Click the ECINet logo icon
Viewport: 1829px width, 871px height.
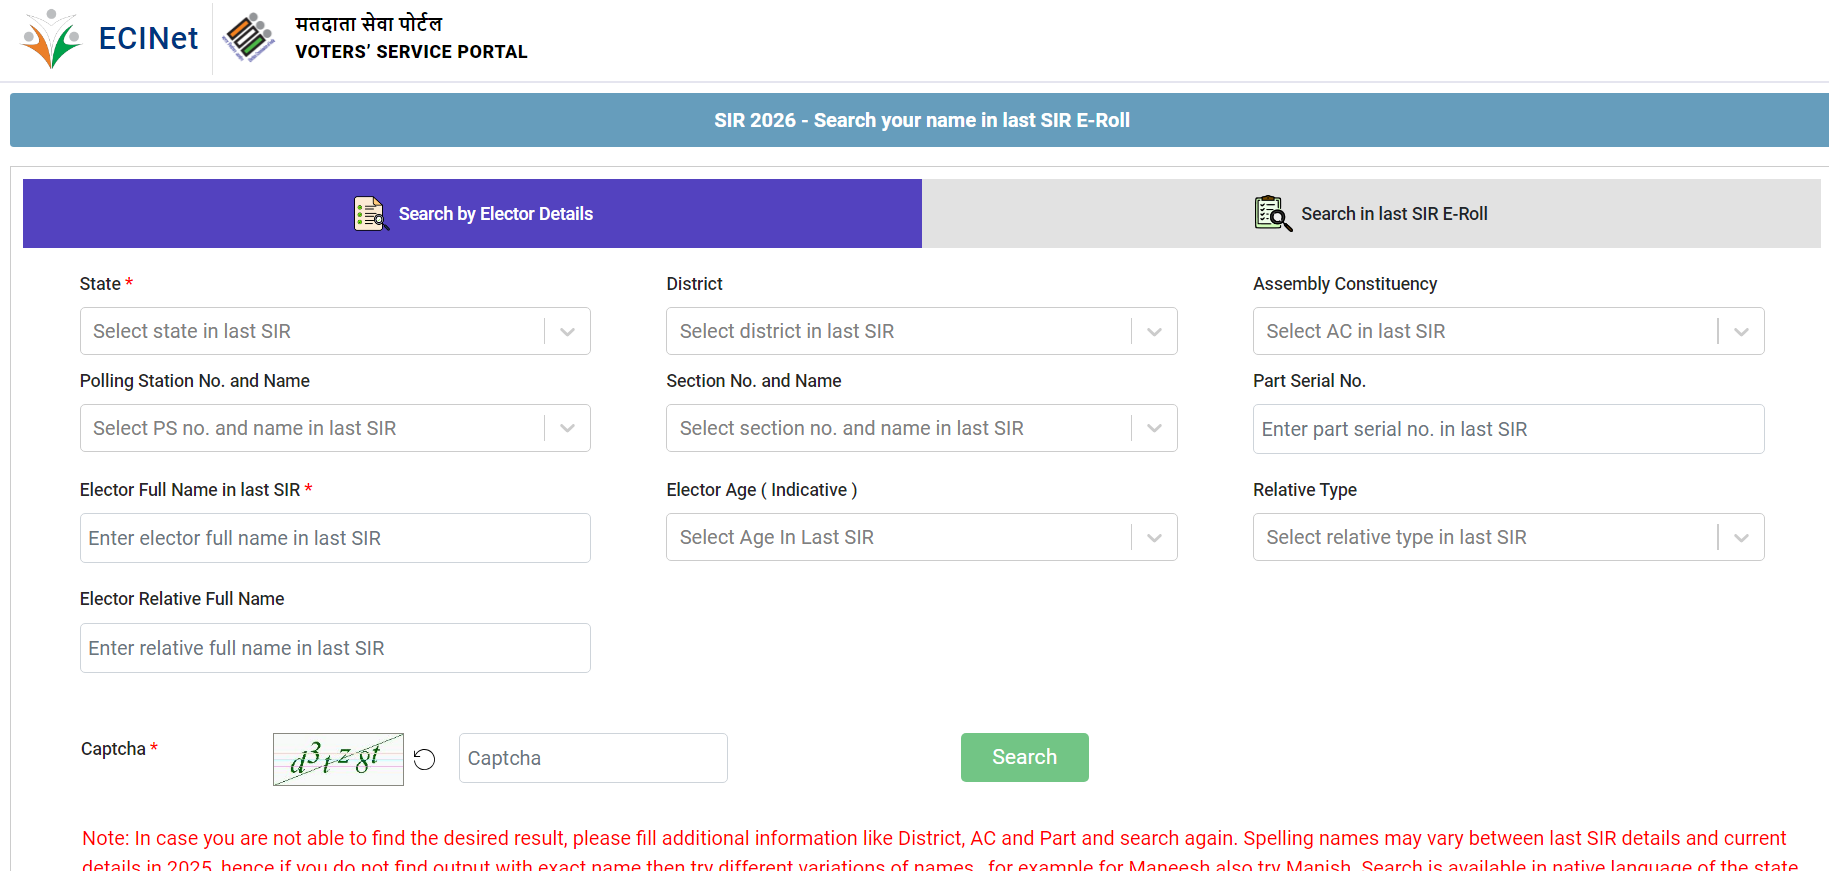[52, 39]
